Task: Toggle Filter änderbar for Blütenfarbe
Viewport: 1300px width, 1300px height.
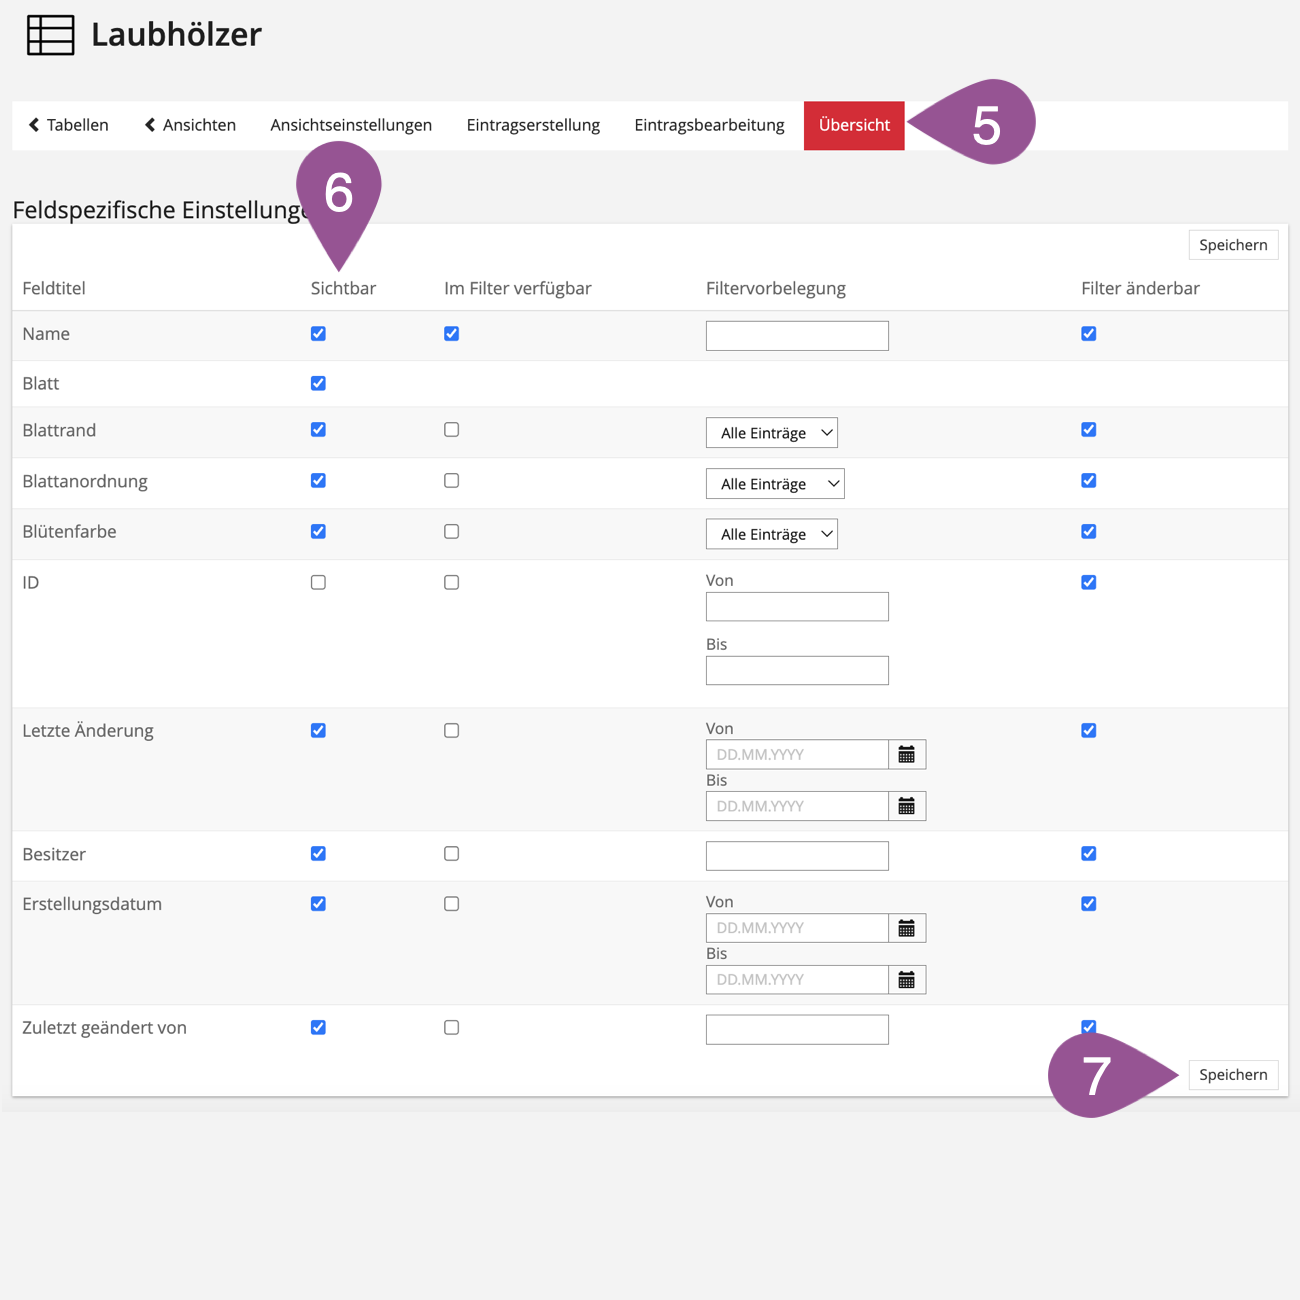Action: (x=1089, y=532)
